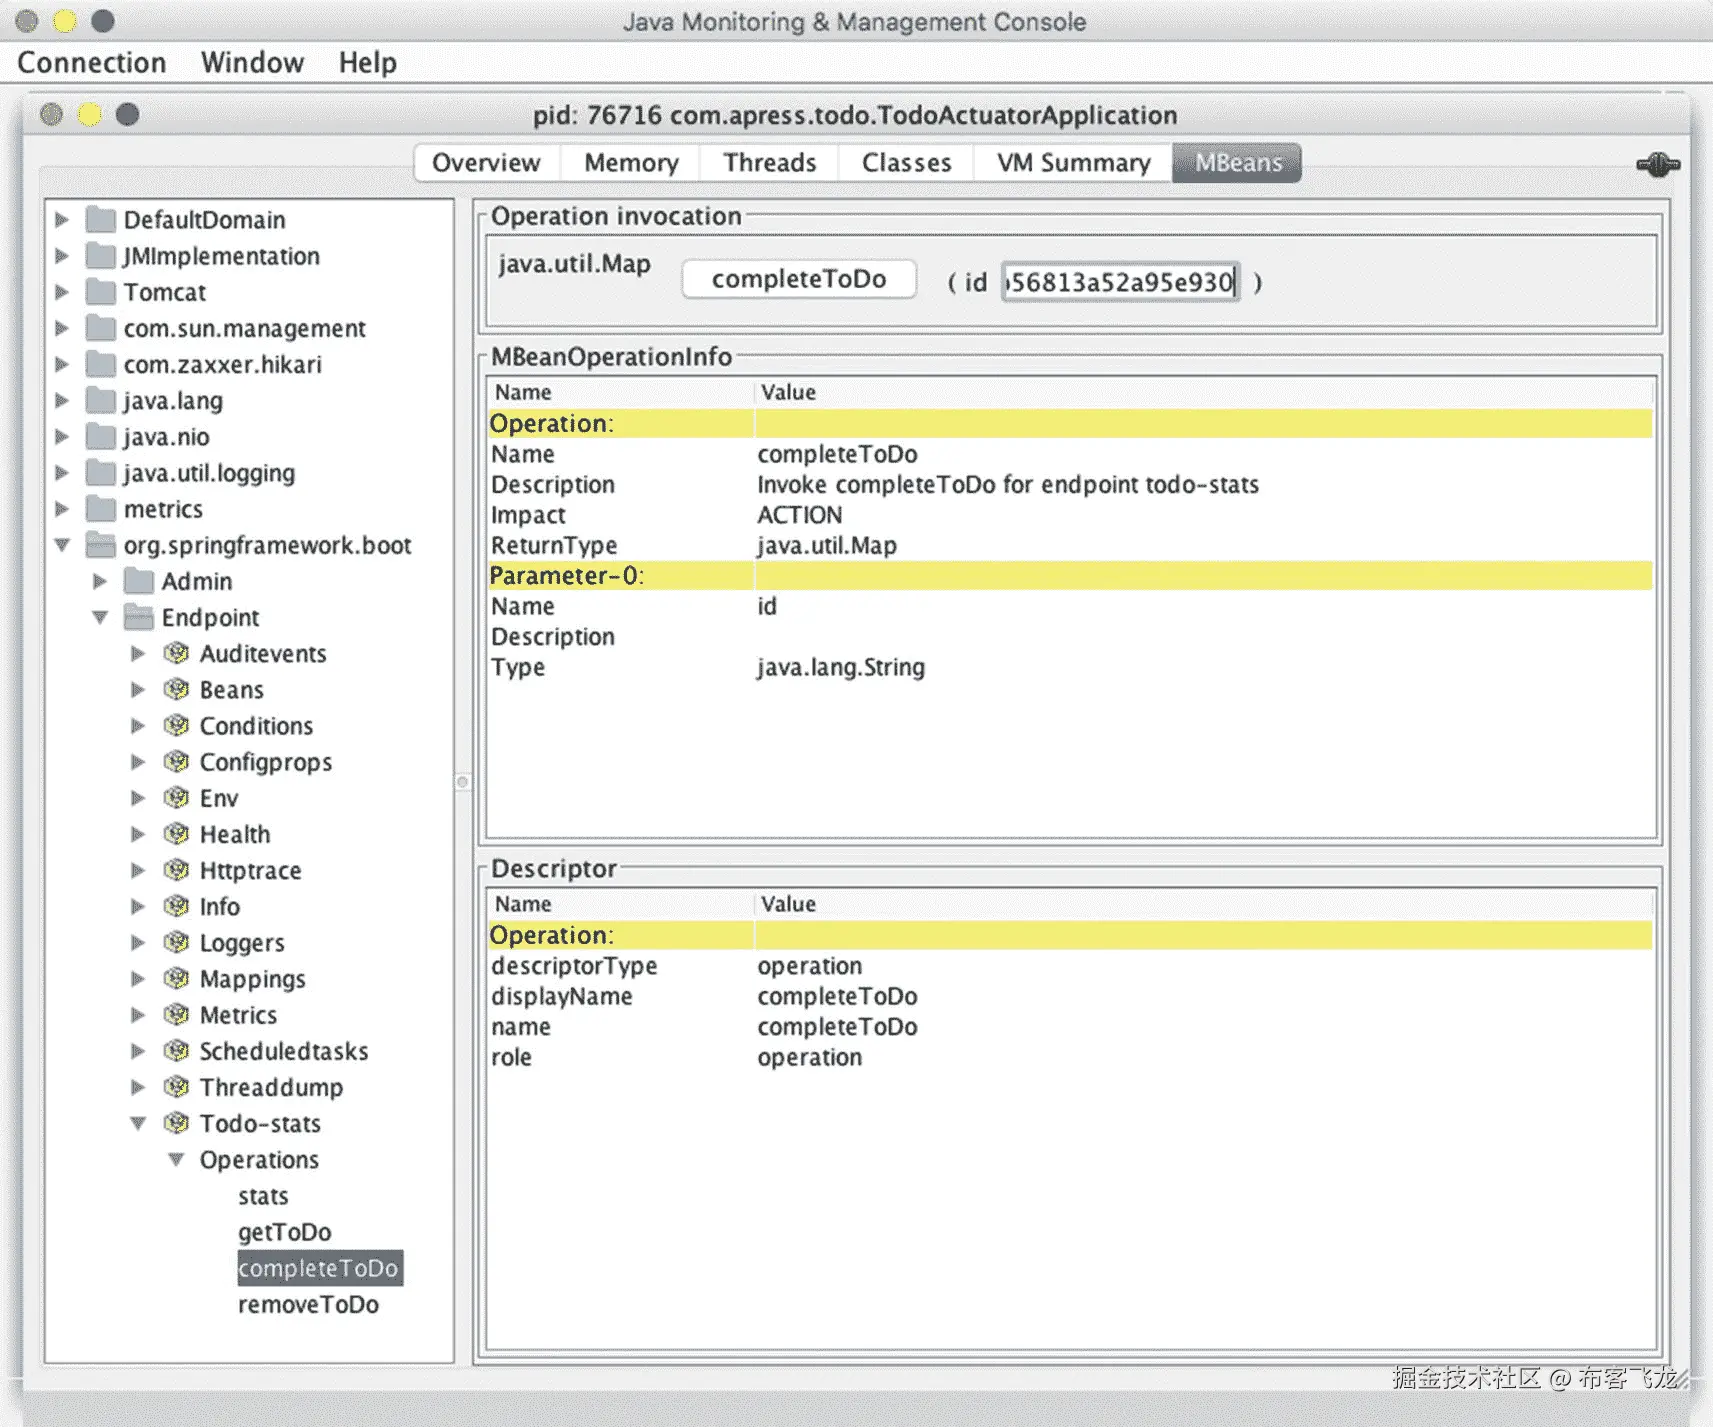The image size is (1713, 1427).
Task: Switch to the Threads tab
Action: 769,162
